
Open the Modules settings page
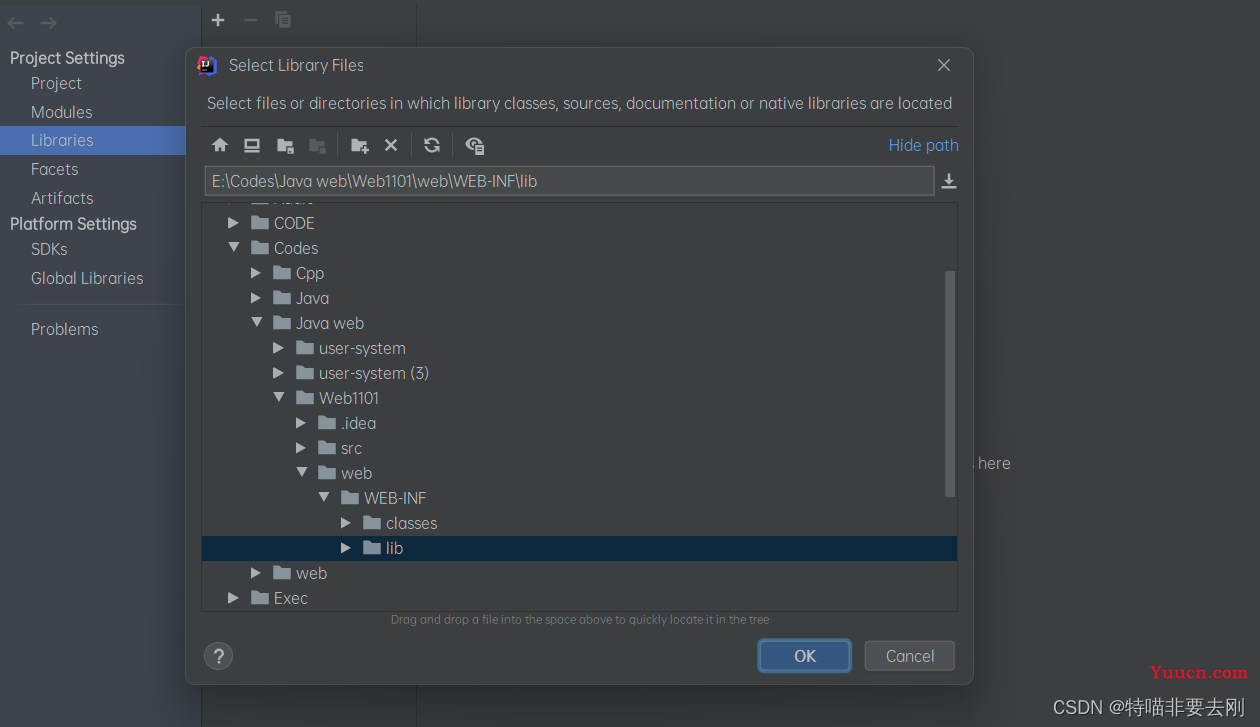click(61, 112)
